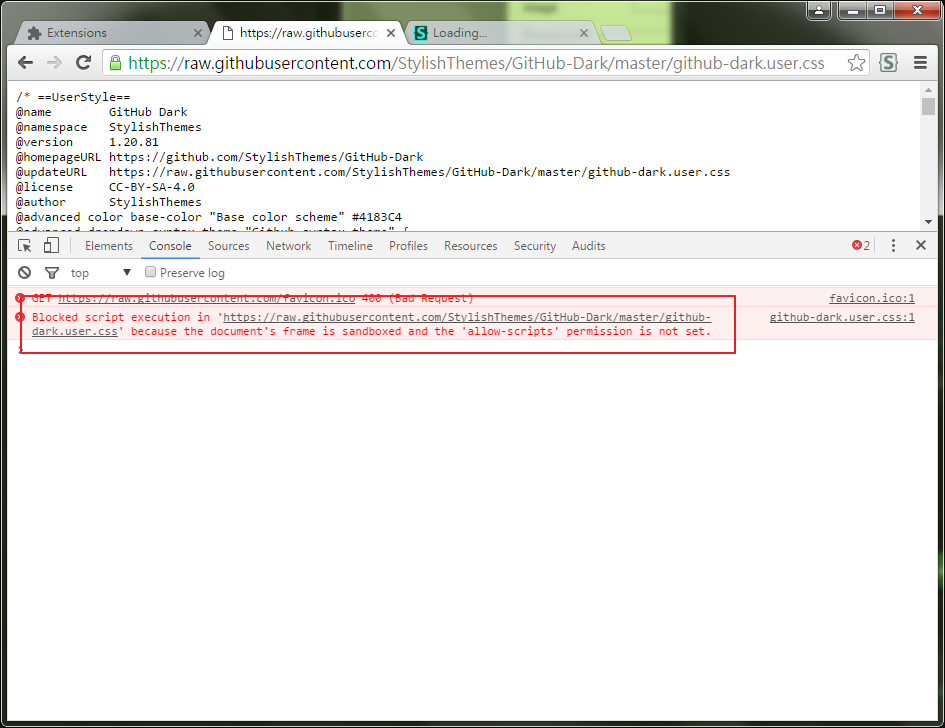Click the '@license CC-BY-SA-4.0' line
The width and height of the screenshot is (945, 728).
(105, 187)
